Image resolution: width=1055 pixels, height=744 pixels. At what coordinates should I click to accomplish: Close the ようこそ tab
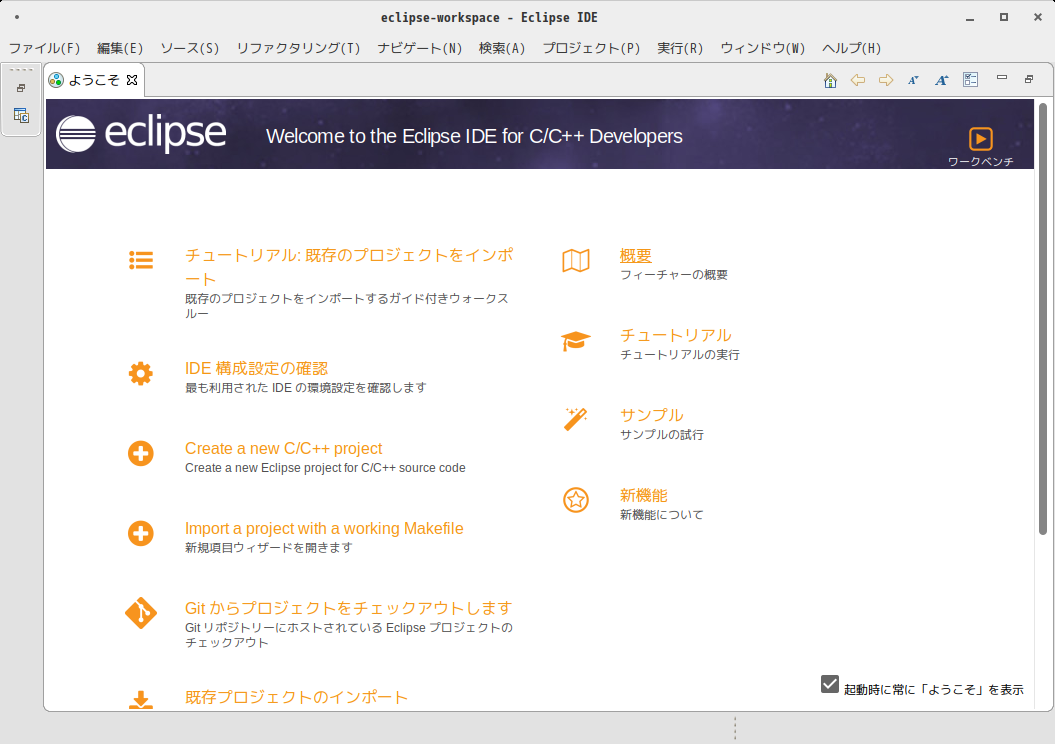132,80
